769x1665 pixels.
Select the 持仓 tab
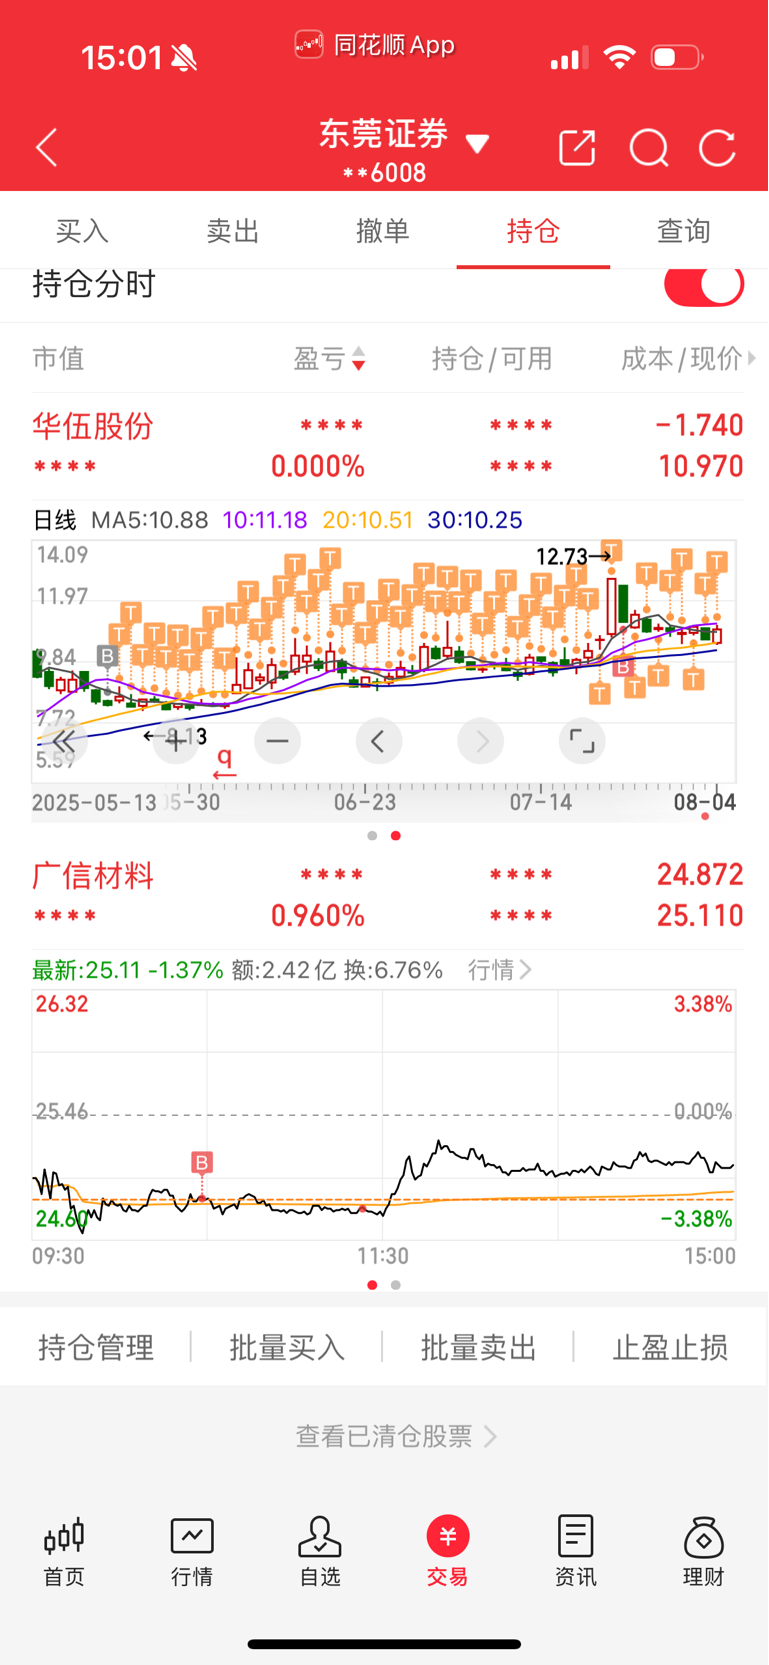click(533, 231)
